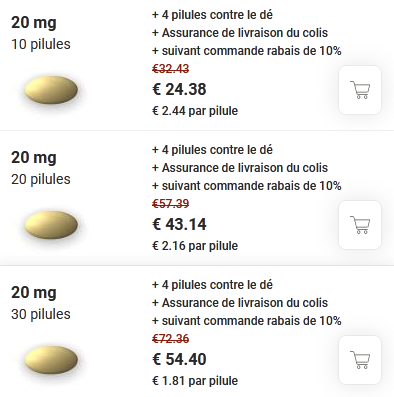Click '€ 2.44 par pilule' text

pos(195,111)
